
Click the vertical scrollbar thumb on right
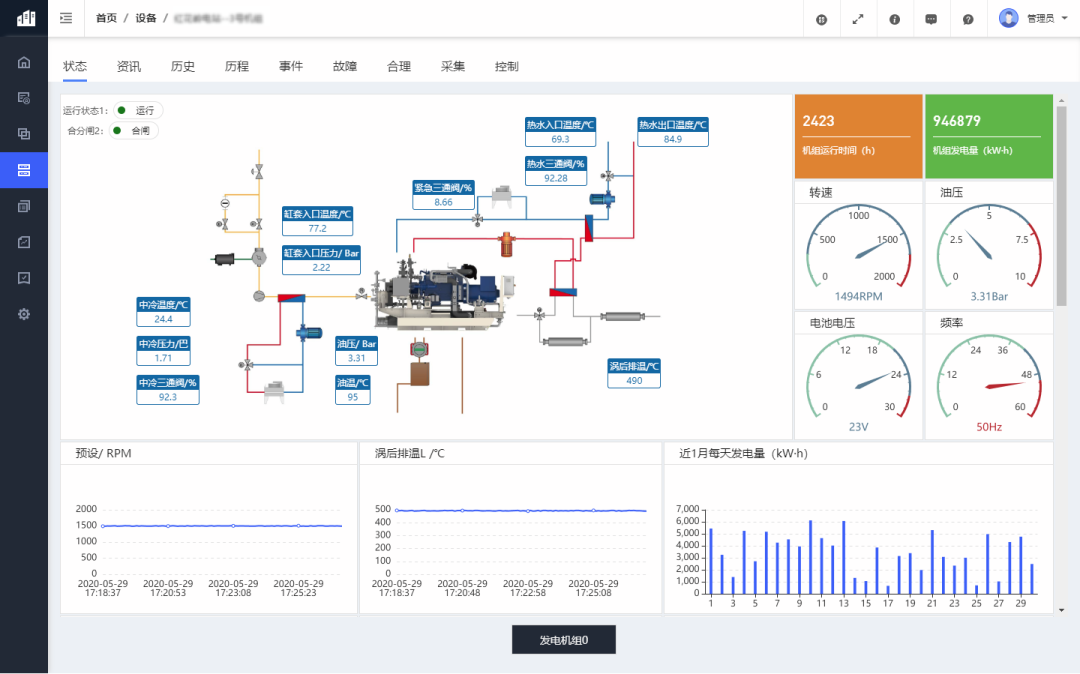(x=1061, y=205)
